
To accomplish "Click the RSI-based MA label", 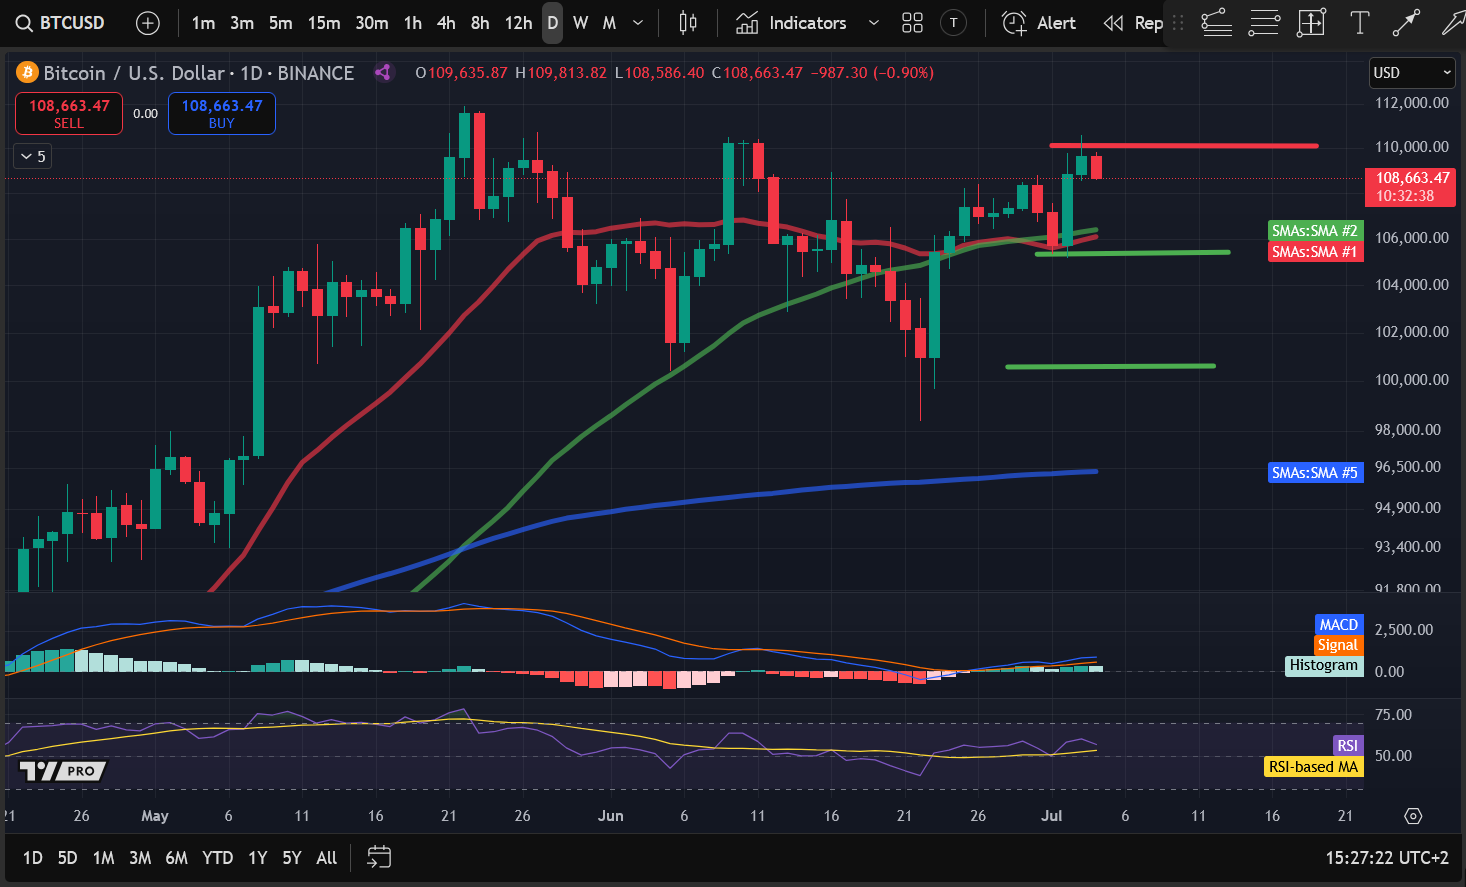I will pos(1314,767).
